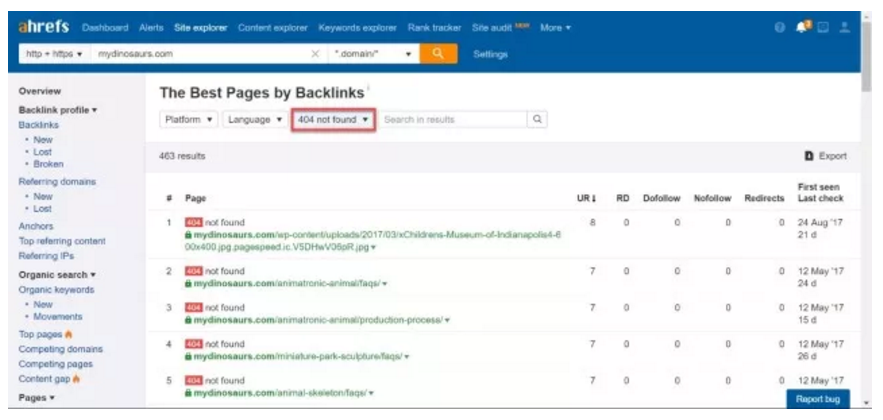This screenshot has width=883, height=420.
Task: Click the orange search button
Action: point(438,54)
